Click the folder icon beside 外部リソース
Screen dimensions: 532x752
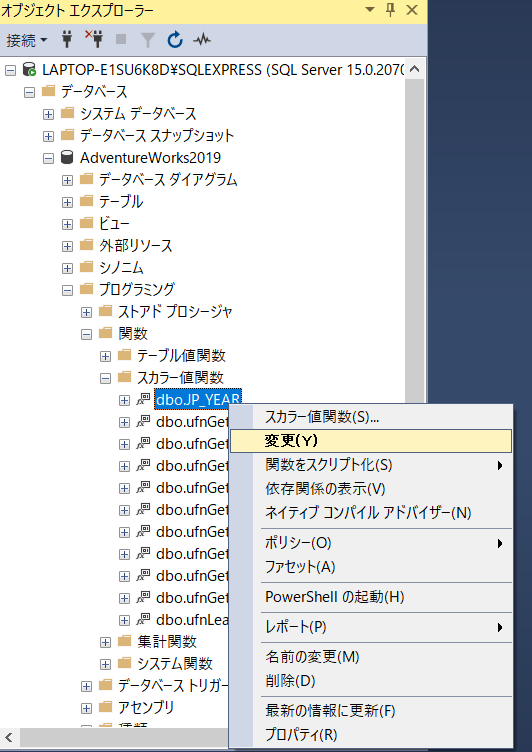click(86, 245)
